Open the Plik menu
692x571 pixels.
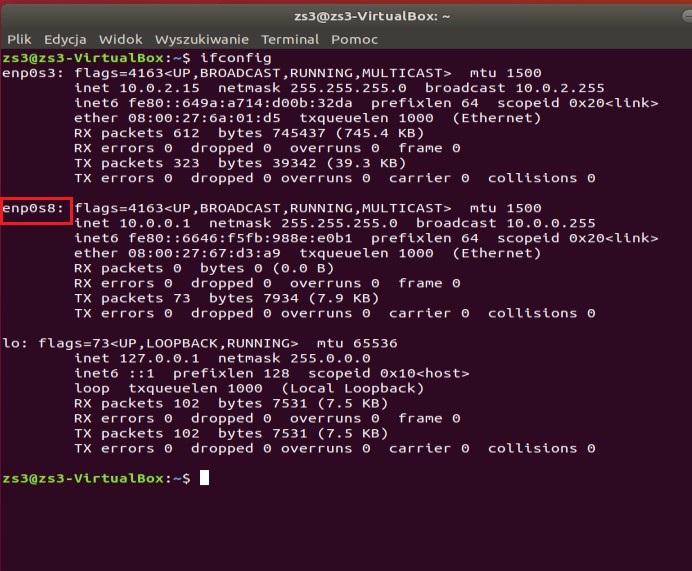click(19, 39)
